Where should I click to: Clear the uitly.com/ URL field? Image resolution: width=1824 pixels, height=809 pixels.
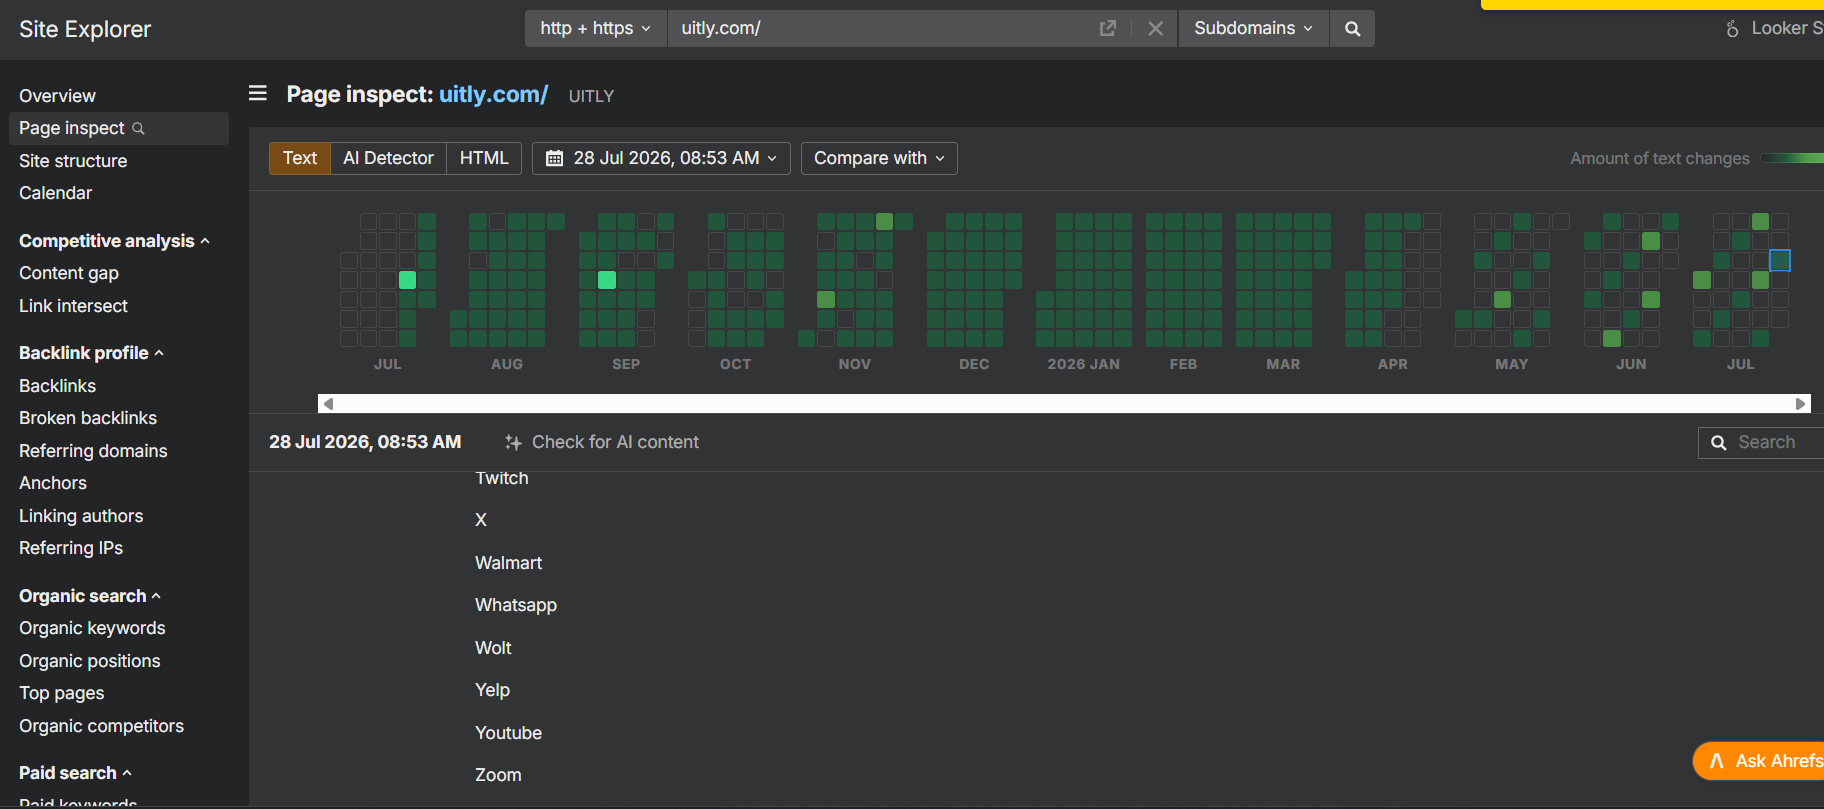(1155, 29)
